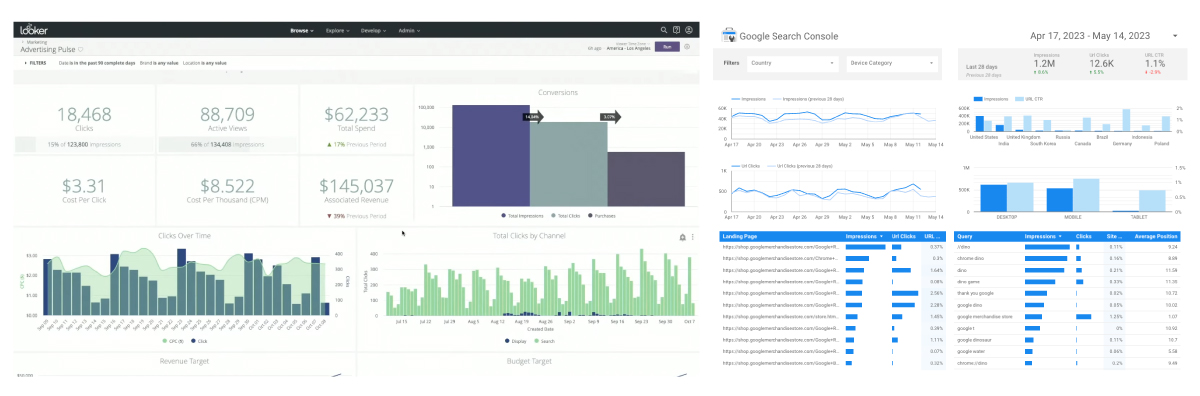Screen dimensions: 1200x396
Task: Sort by Query column header
Action: [x=965, y=236]
